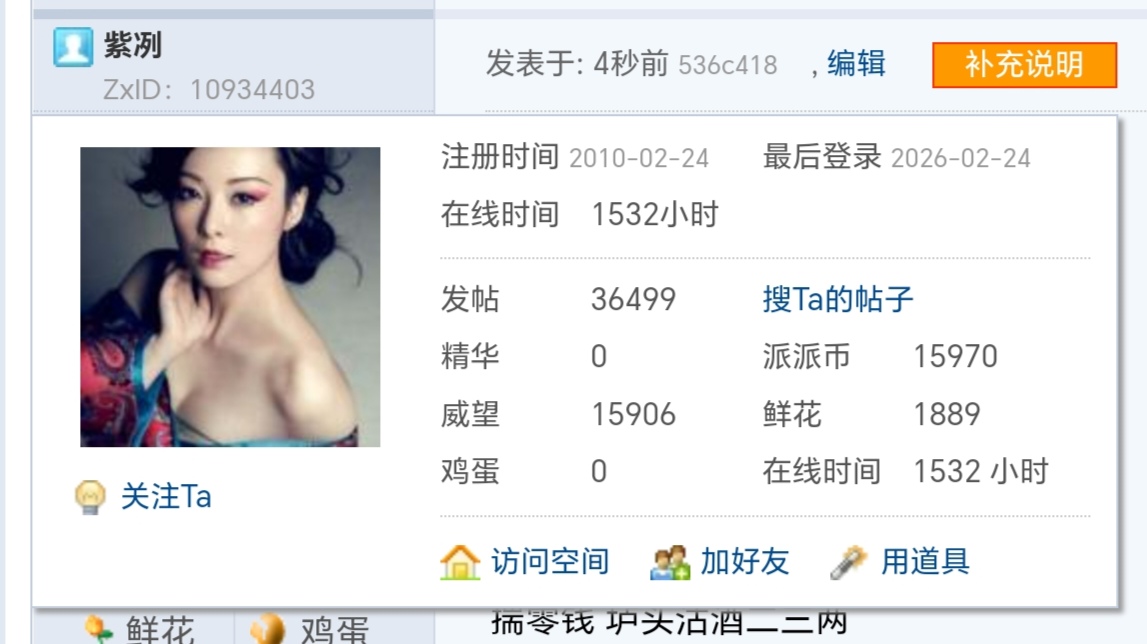This screenshot has height=644, width=1147.
Task: Click the flower icon beside 鲜花
Action: point(99,629)
